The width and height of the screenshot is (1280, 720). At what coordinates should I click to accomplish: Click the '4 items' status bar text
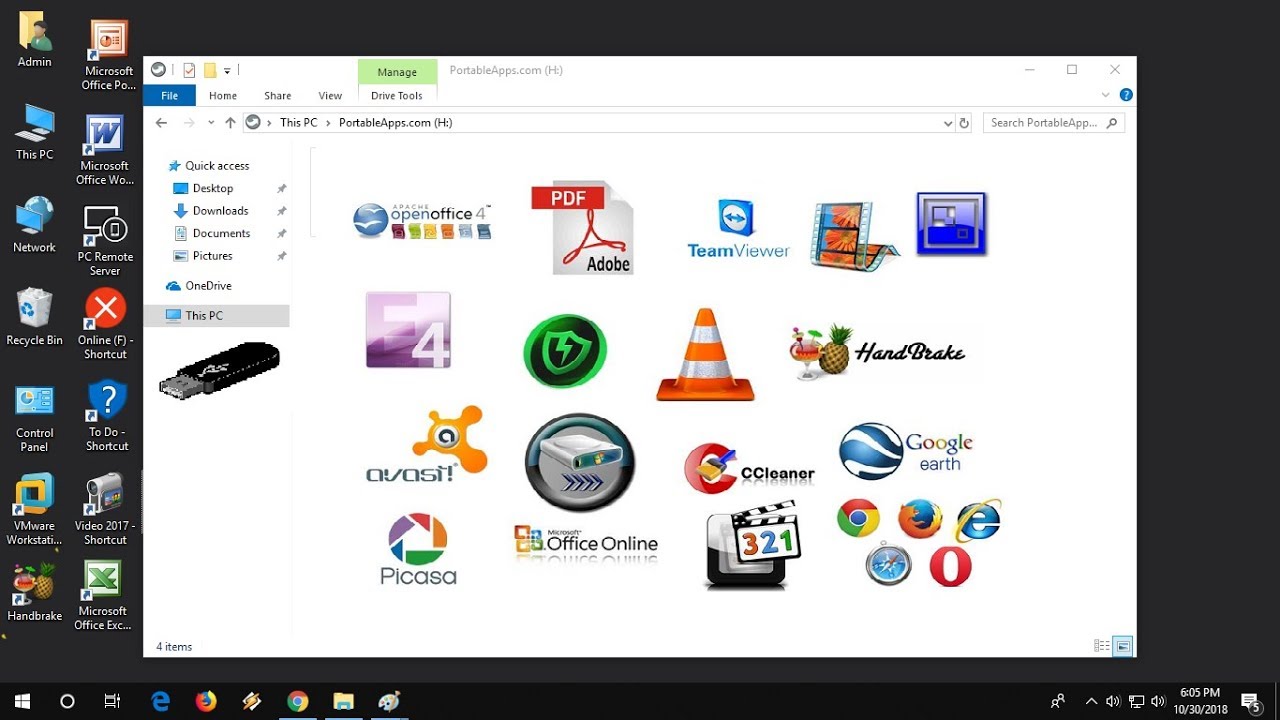(174, 647)
